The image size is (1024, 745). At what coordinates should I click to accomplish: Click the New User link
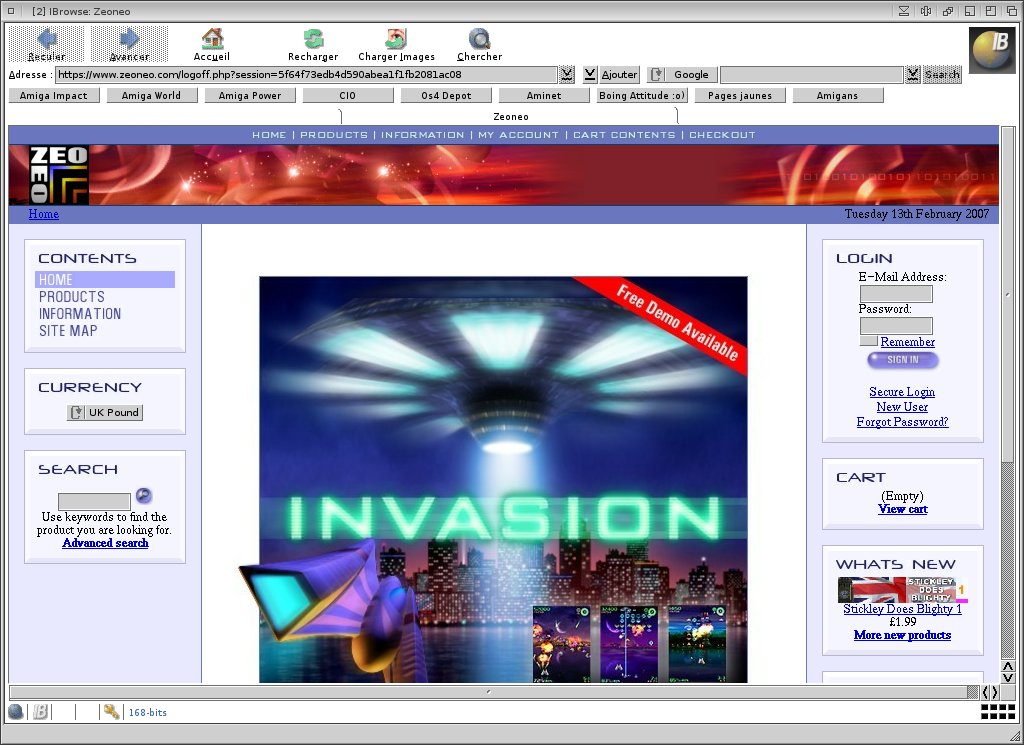pos(902,407)
